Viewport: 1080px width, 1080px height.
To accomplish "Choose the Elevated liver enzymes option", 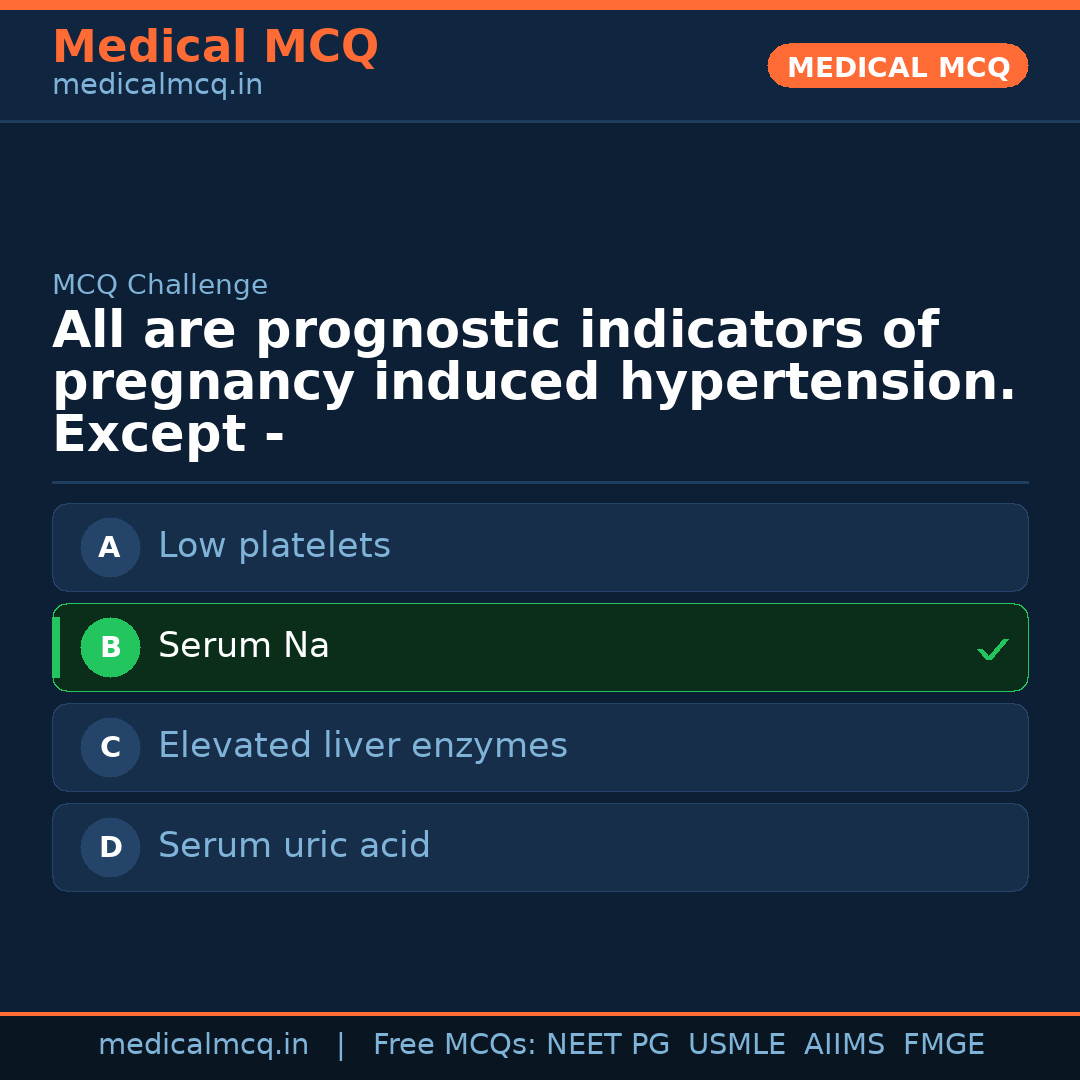I will point(362,746).
